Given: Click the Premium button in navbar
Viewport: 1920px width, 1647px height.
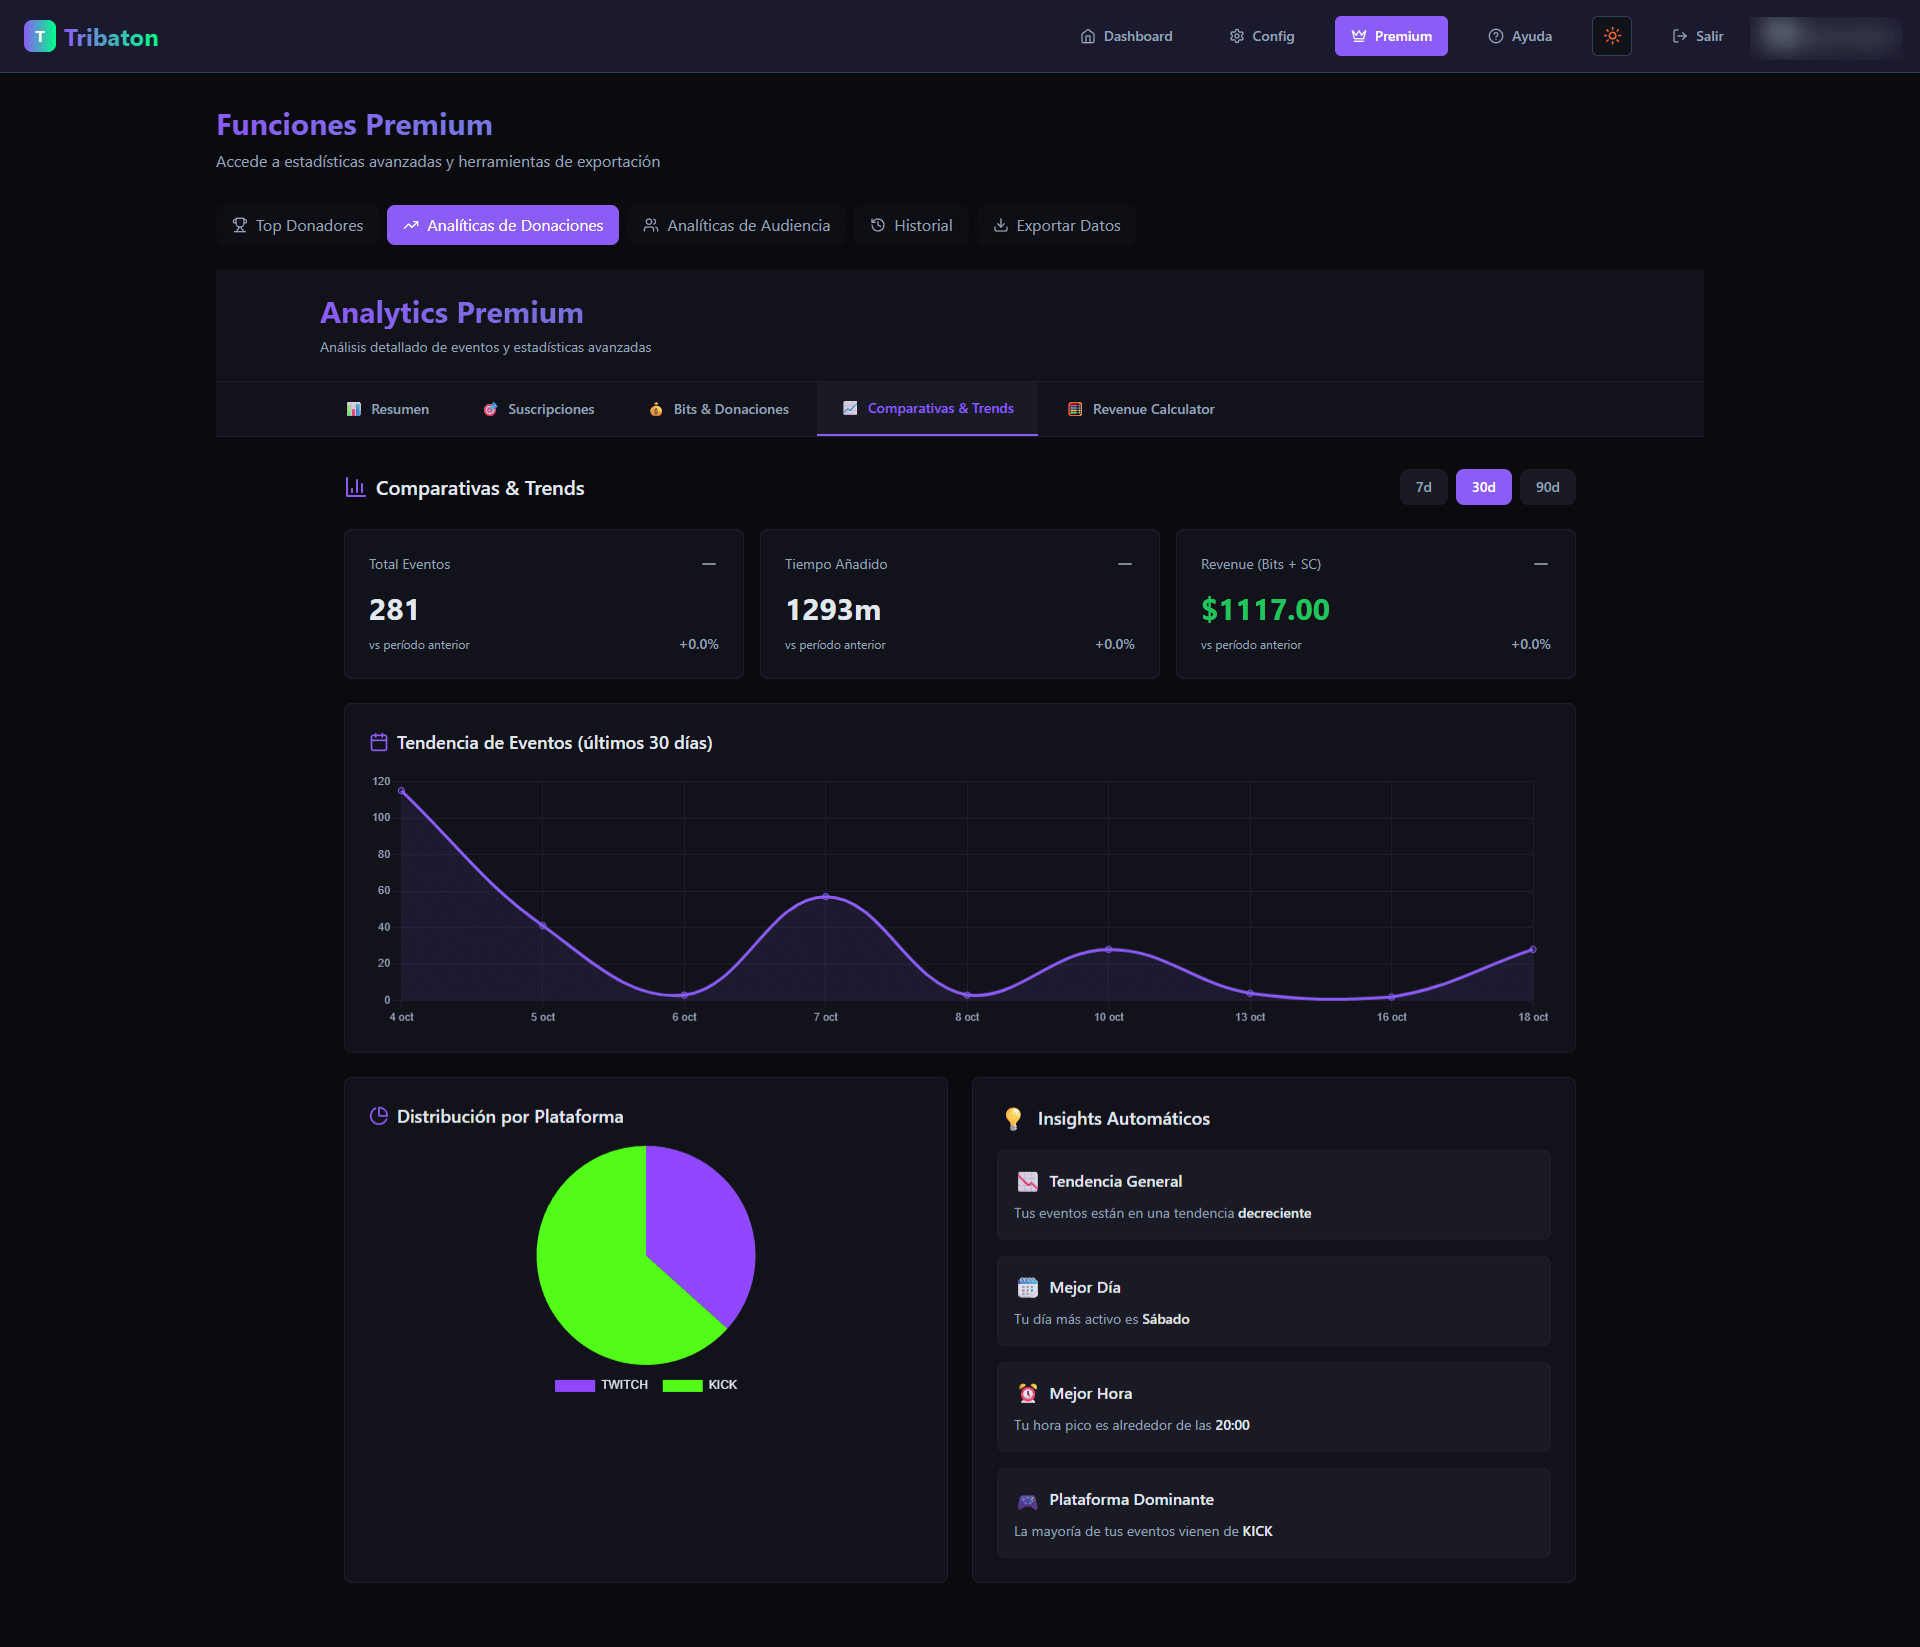Looking at the screenshot, I should pyautogui.click(x=1390, y=36).
